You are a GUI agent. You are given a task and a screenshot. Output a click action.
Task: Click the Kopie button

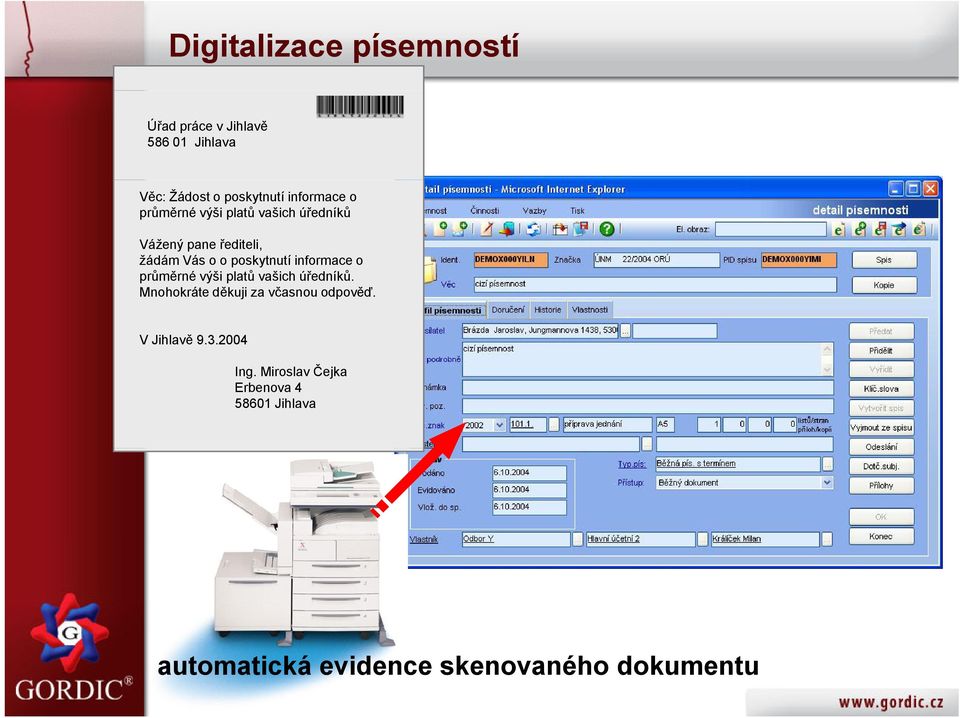[x=884, y=285]
